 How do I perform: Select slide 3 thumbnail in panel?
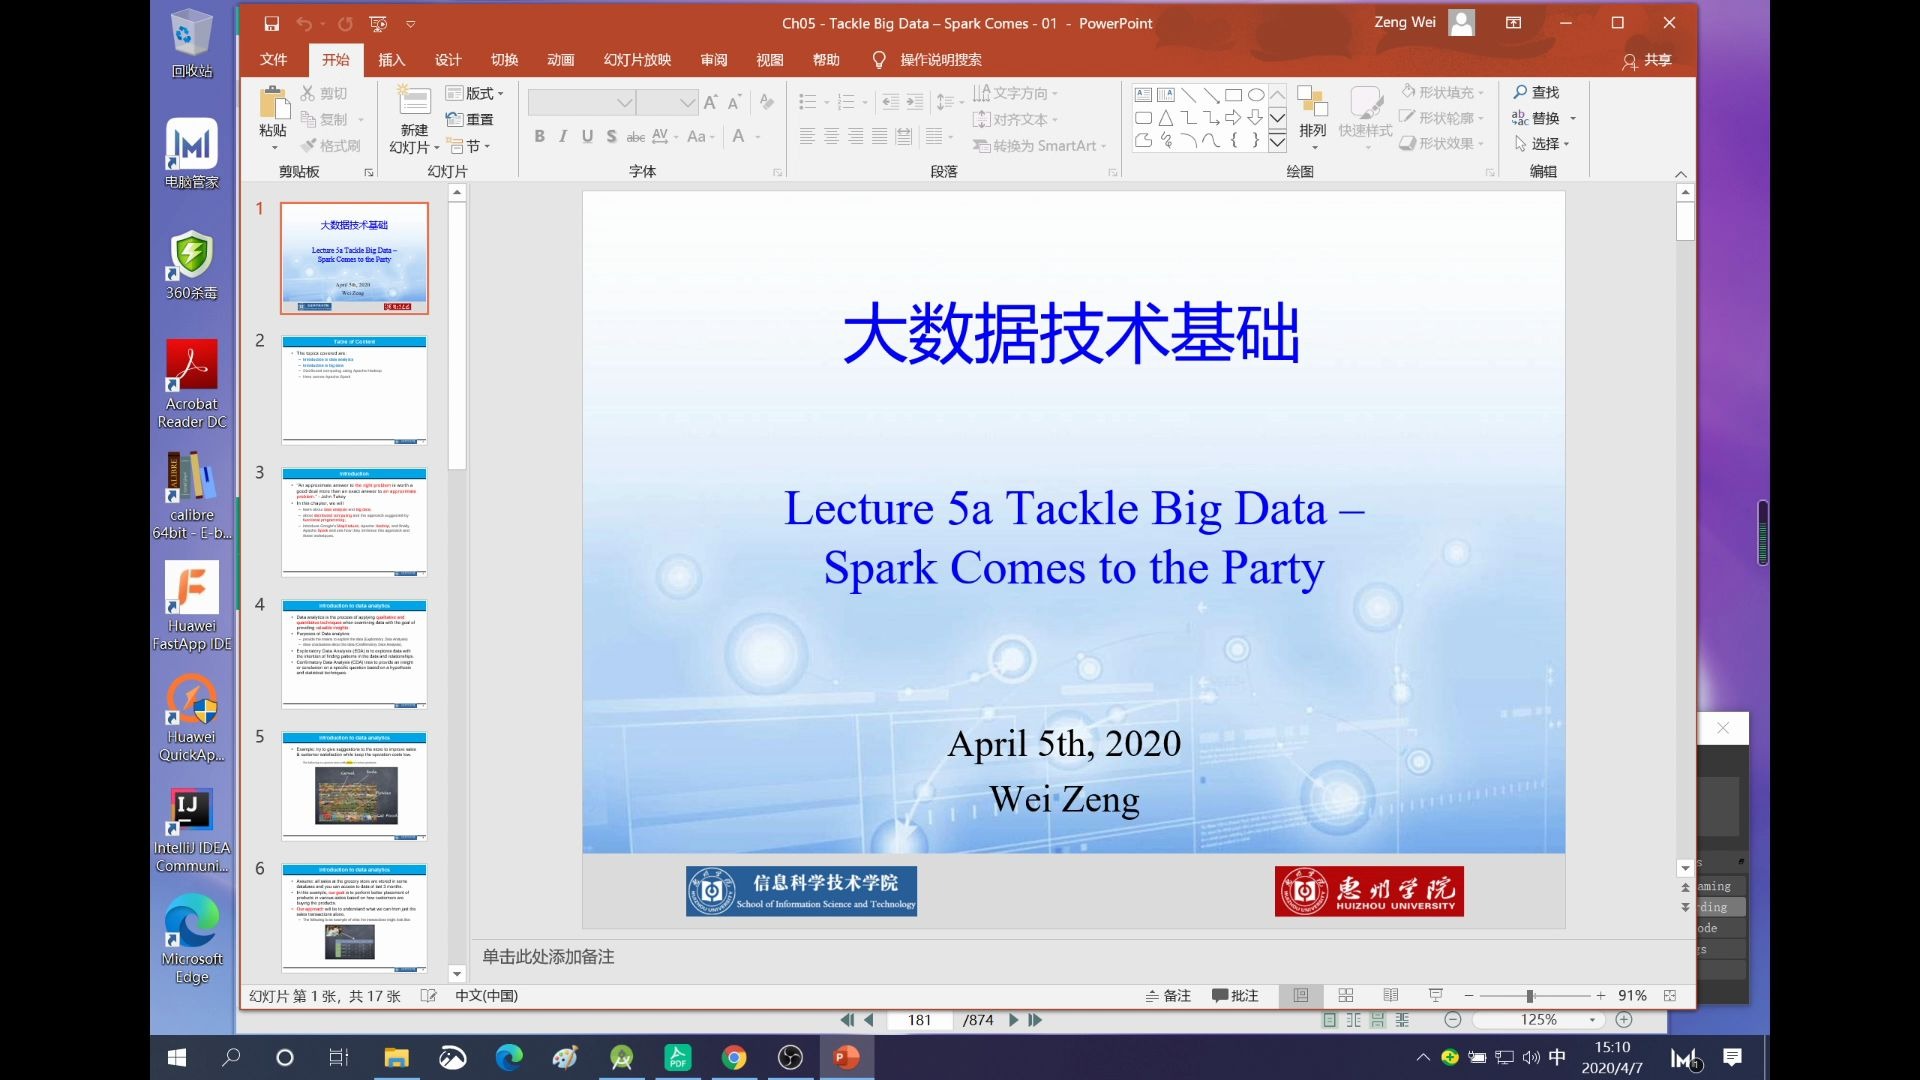pos(354,522)
